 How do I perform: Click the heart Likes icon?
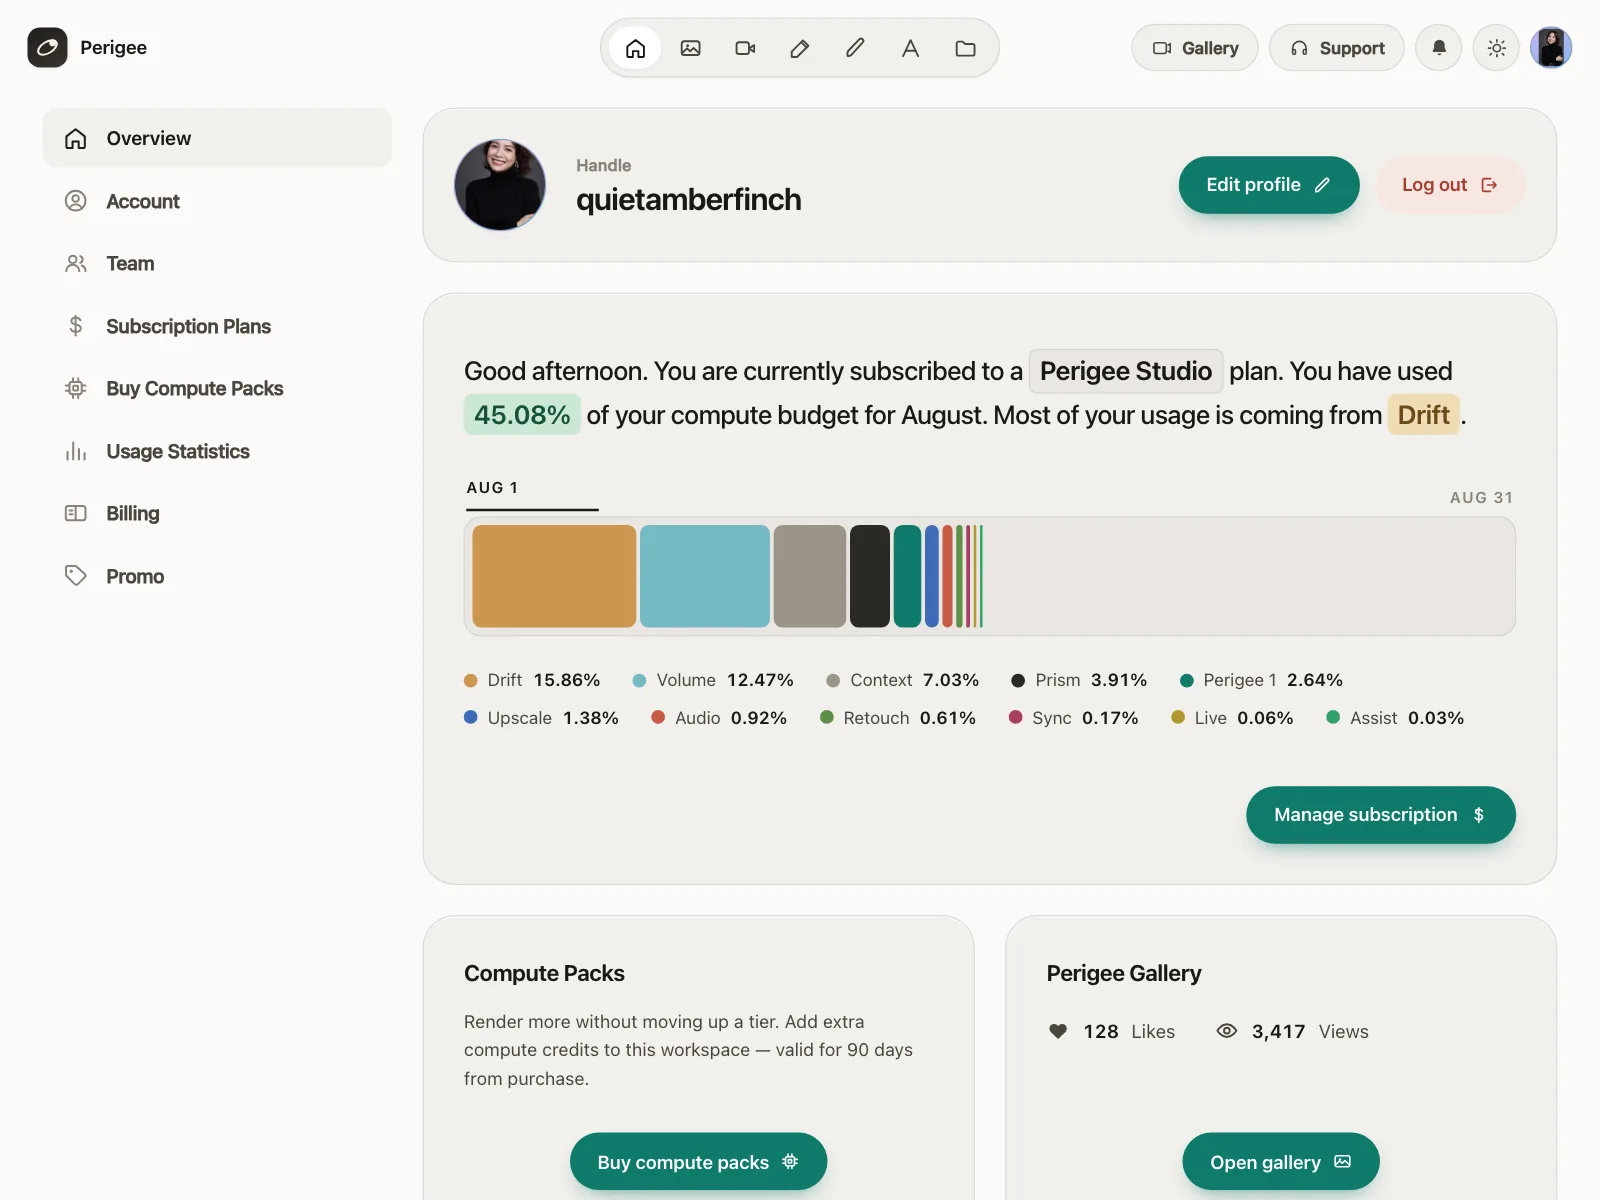pos(1058,1031)
